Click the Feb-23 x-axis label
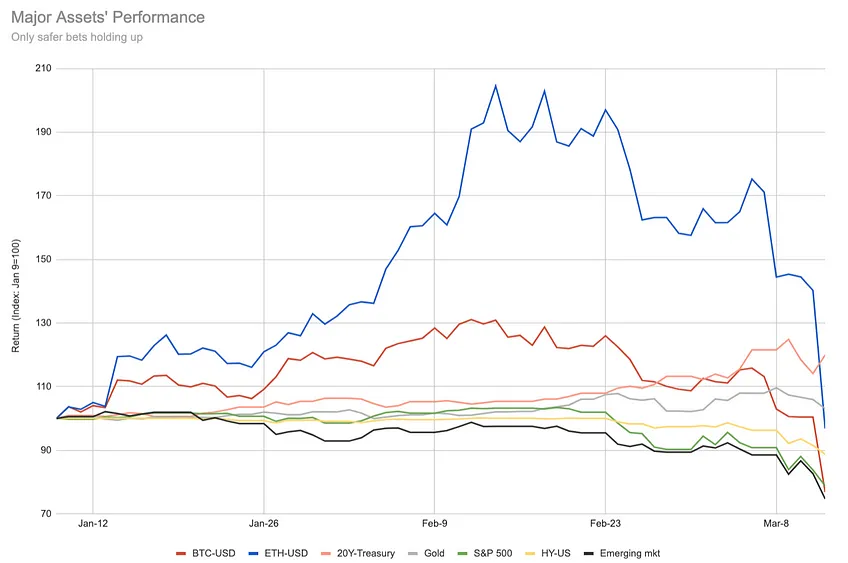Screen dimensions: 848x563 (605, 524)
